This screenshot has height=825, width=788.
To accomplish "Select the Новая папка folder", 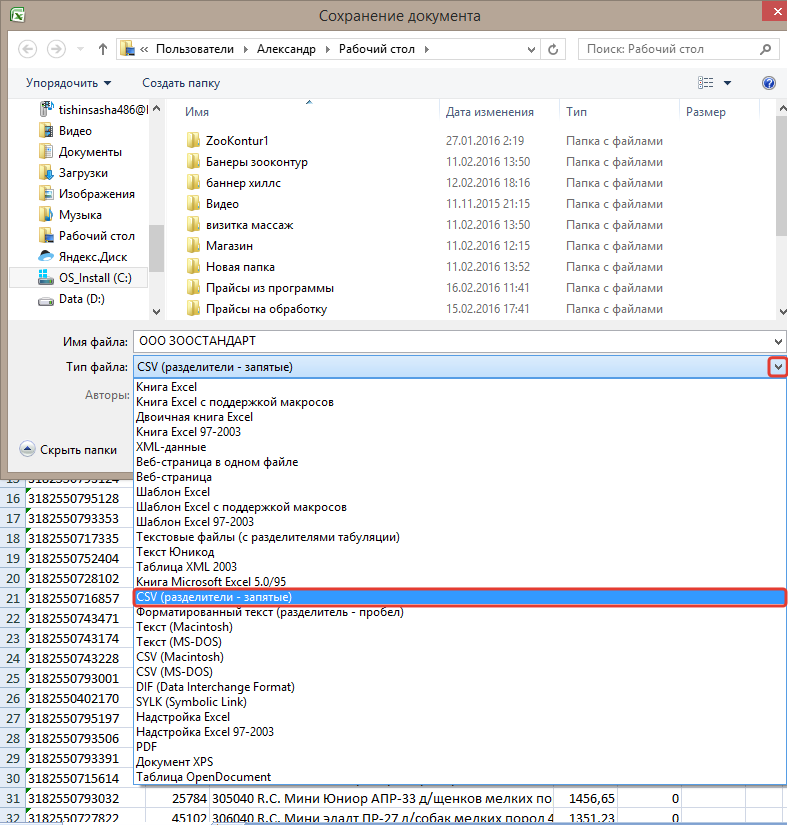I will coord(240,267).
